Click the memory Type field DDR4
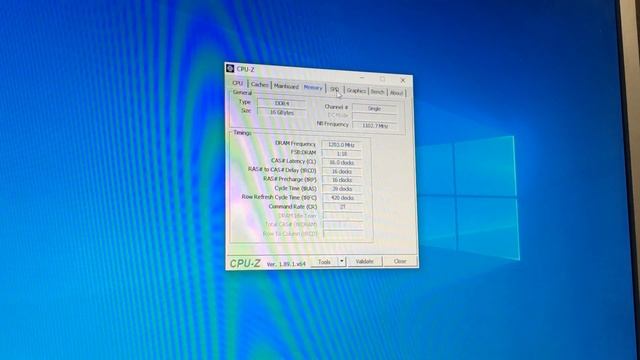 pyautogui.click(x=282, y=104)
